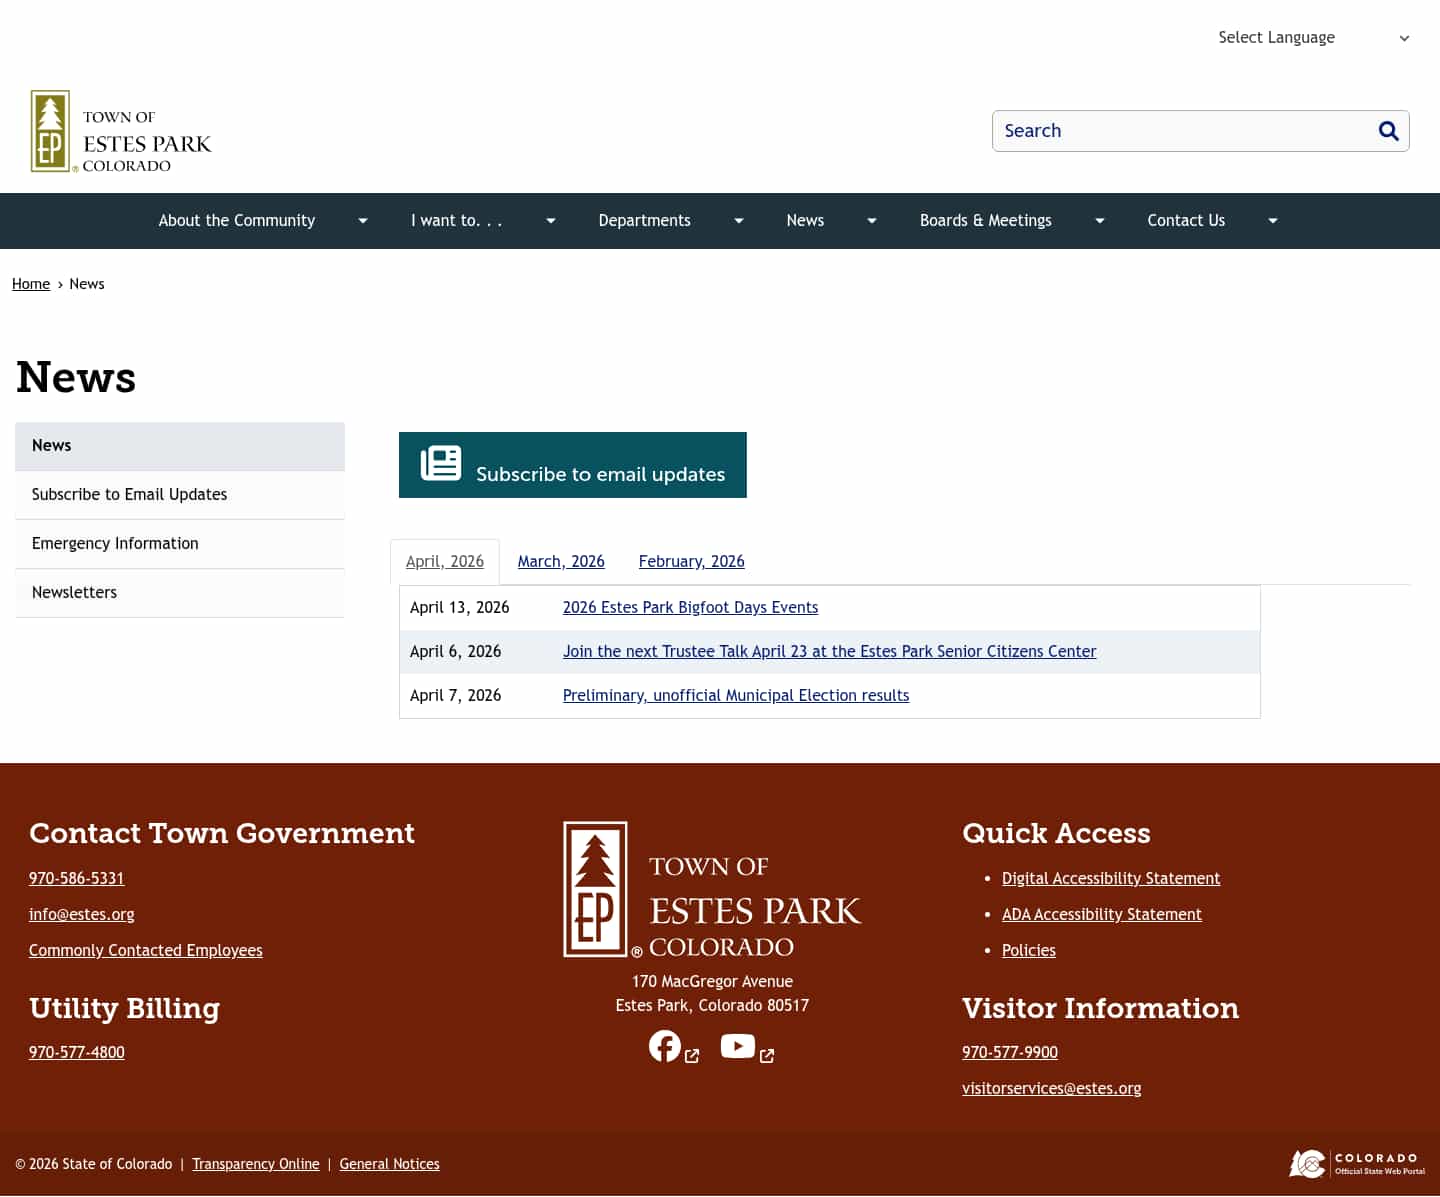The height and width of the screenshot is (1197, 1440).
Task: Click the search magnifier icon
Action: click(x=1388, y=131)
